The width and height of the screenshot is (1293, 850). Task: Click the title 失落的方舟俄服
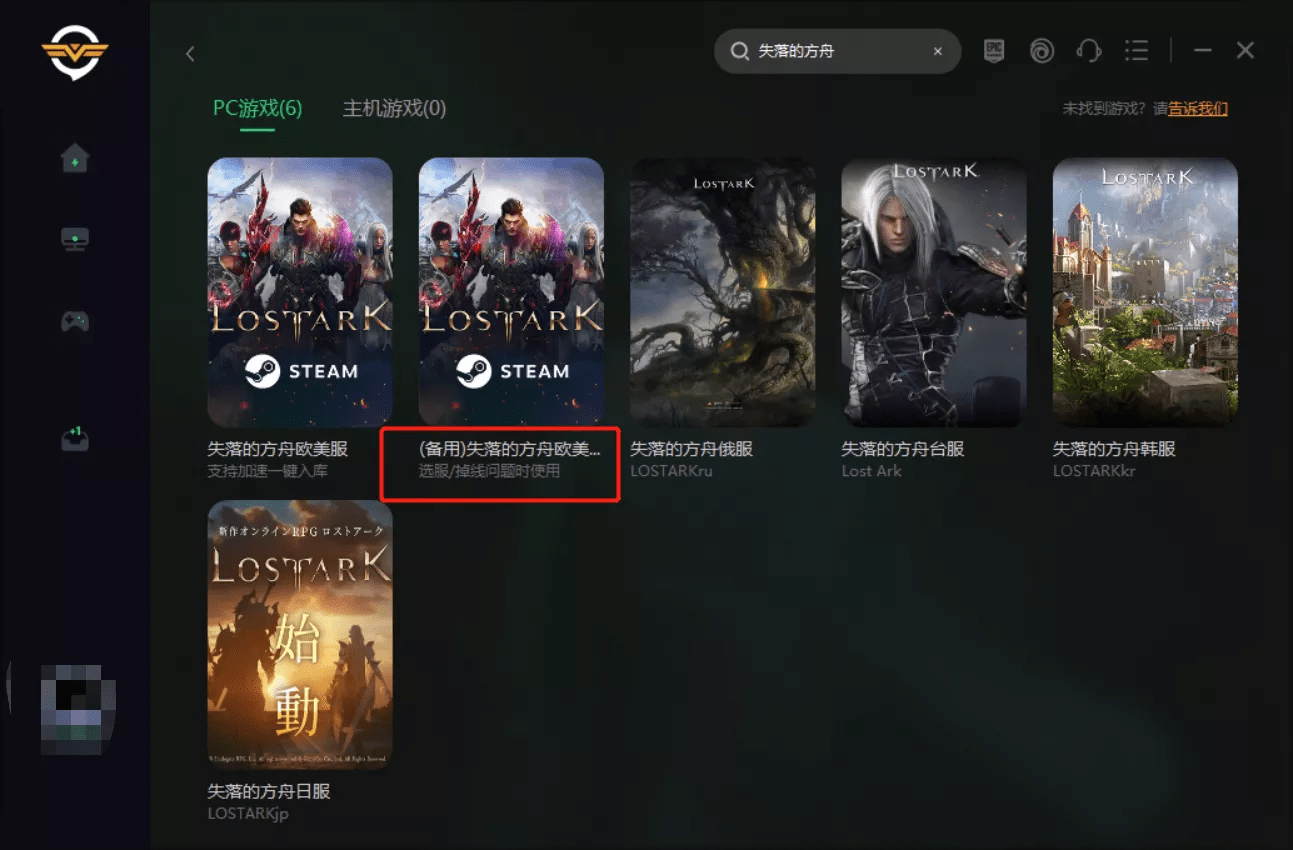click(691, 449)
